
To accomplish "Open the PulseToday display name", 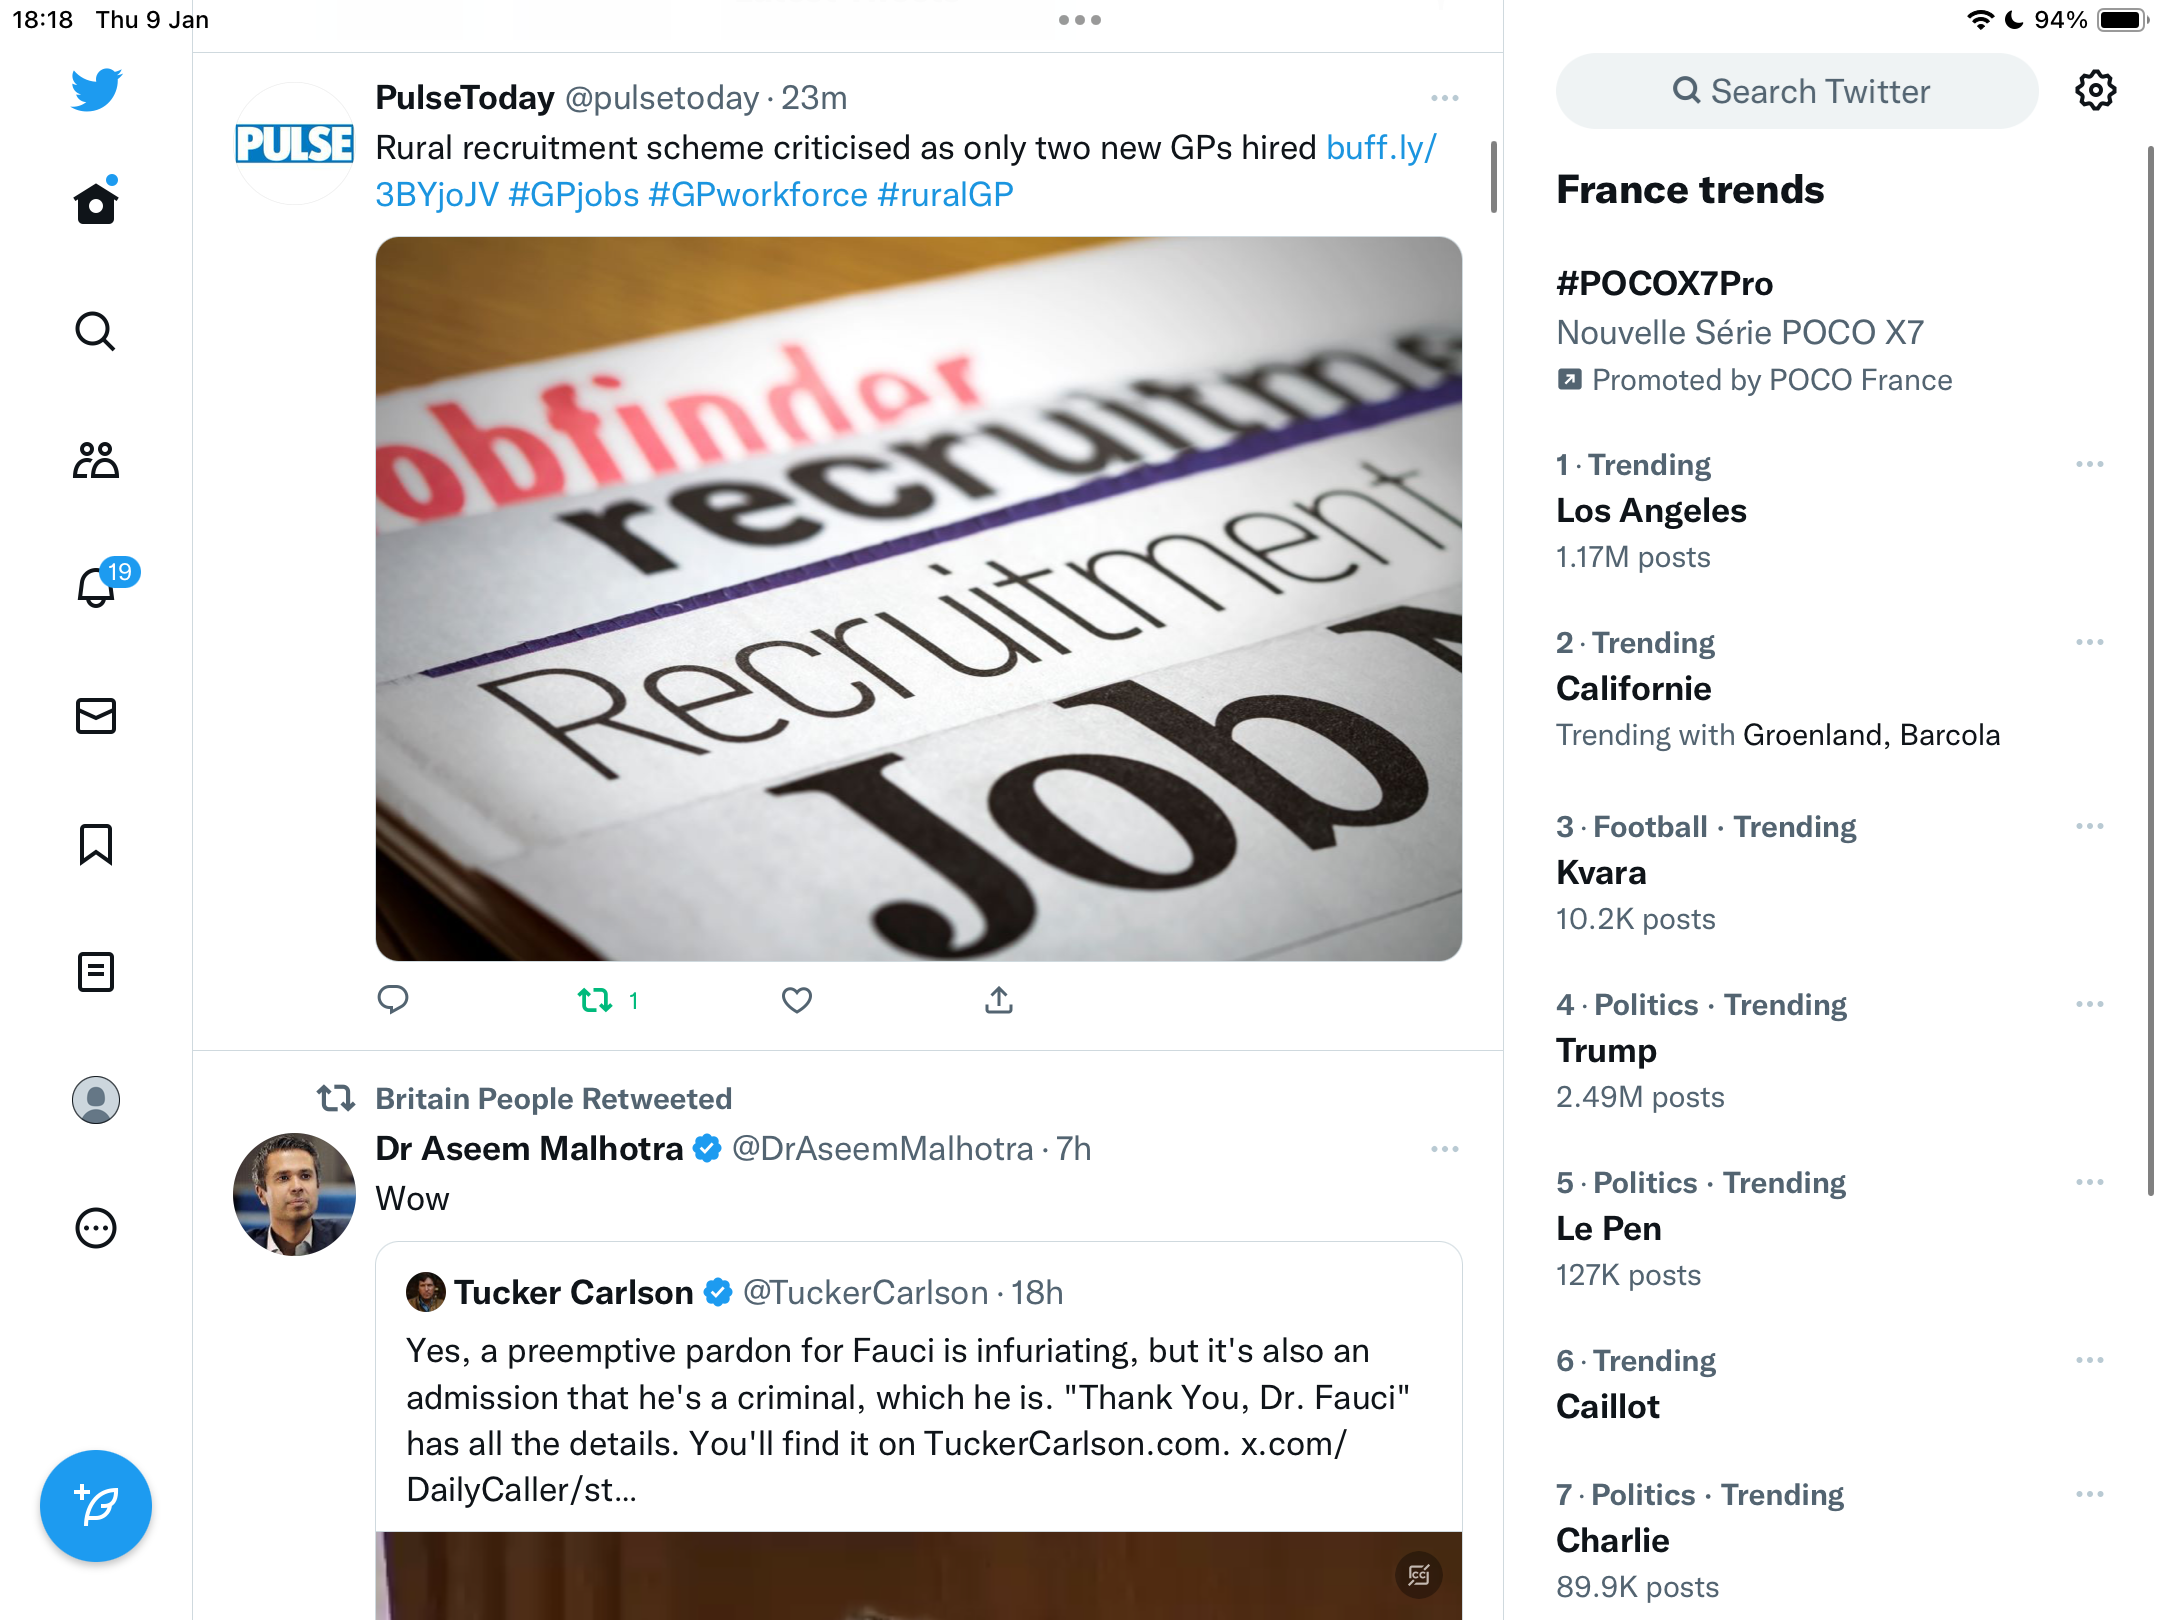I will point(465,98).
